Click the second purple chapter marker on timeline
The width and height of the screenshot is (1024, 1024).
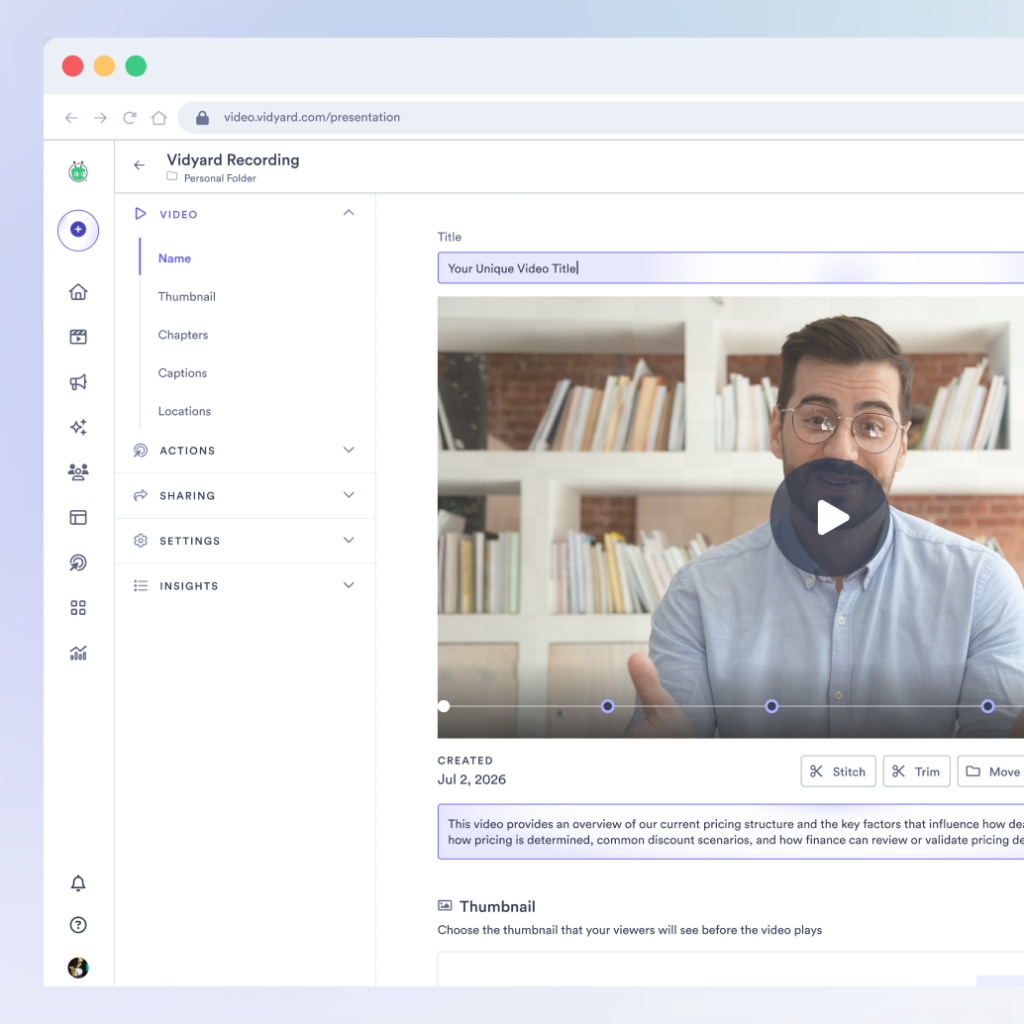(x=771, y=706)
